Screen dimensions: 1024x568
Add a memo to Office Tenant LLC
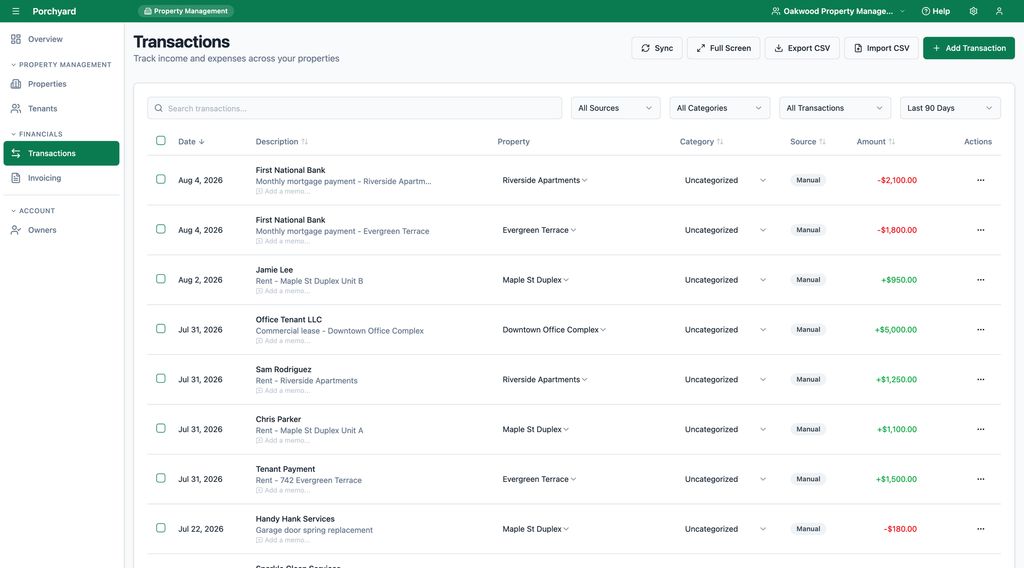pos(283,341)
